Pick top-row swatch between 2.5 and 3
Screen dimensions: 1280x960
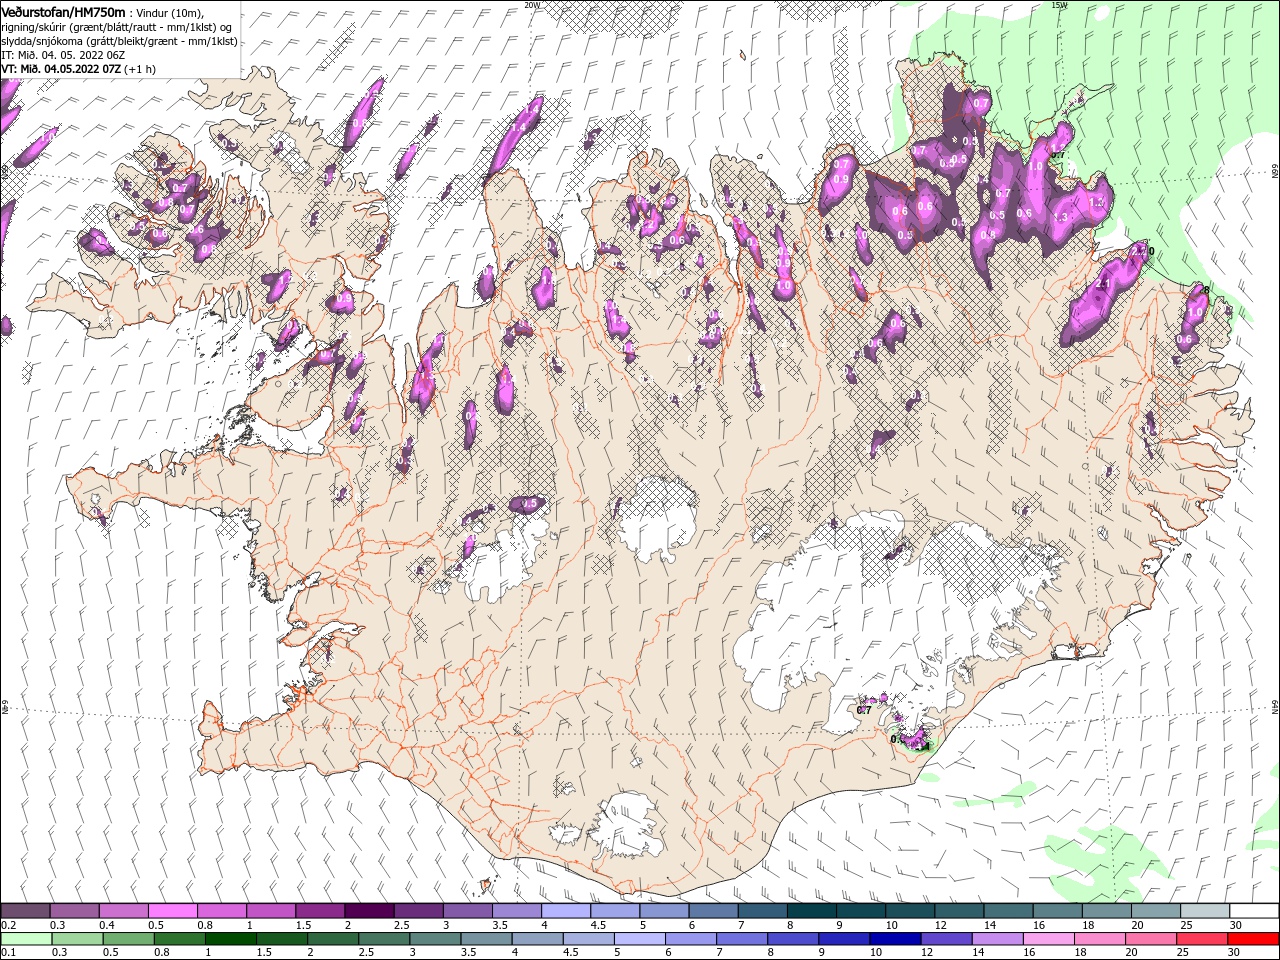[x=418, y=910]
